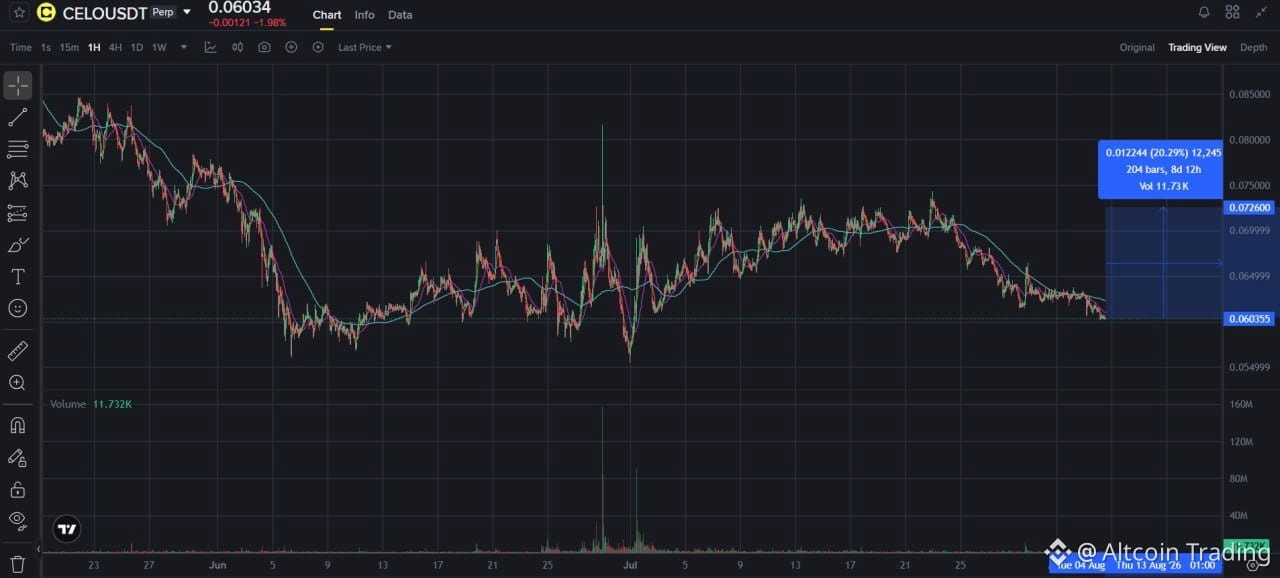Switch to Trading View chart
Image resolution: width=1280 pixels, height=578 pixels.
tap(1197, 47)
